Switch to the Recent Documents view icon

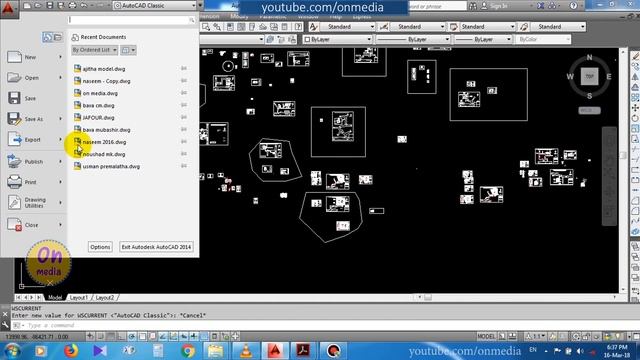point(47,37)
